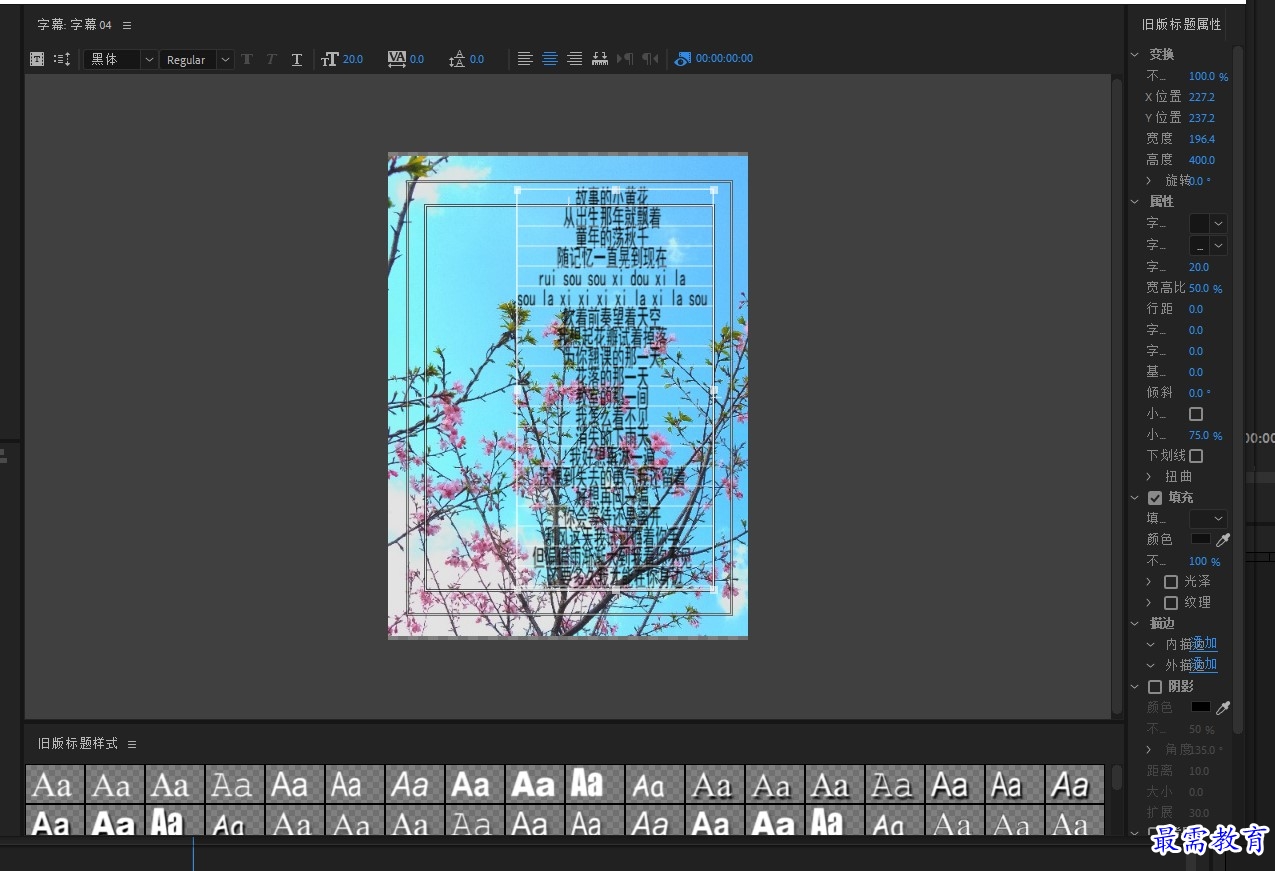Toggle italic text style
Viewport: 1275px width, 871px height.
pyautogui.click(x=271, y=59)
